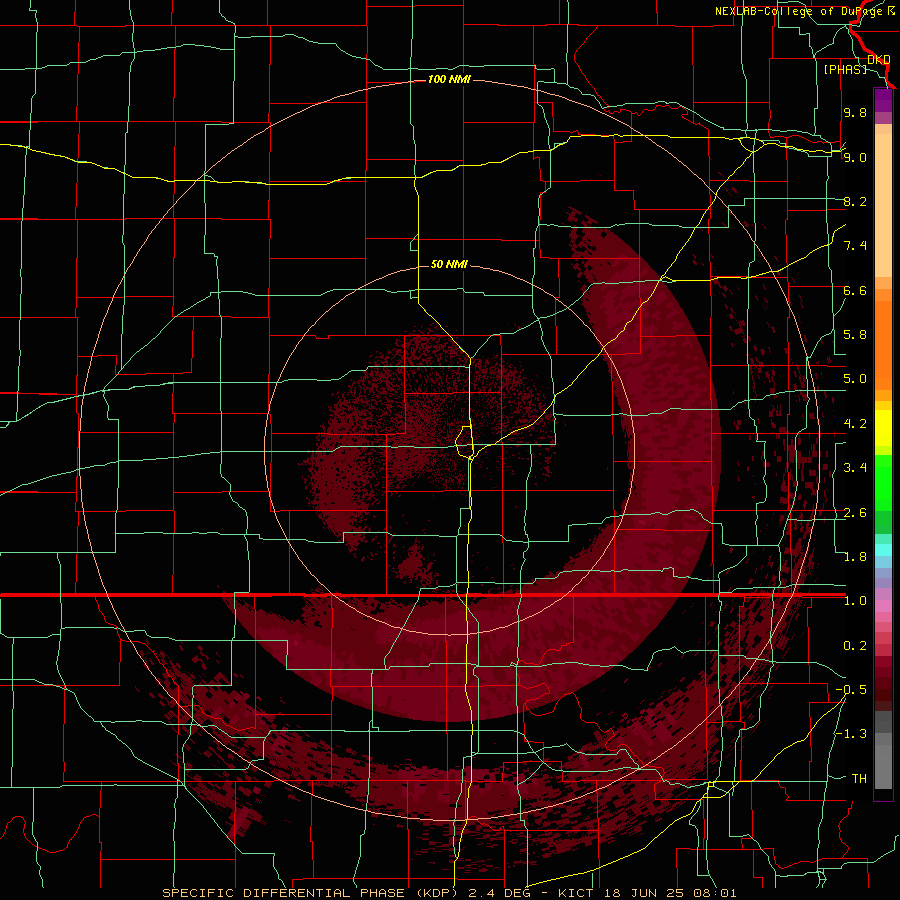Click the 100 NMI range ring label
The image size is (900, 900).
point(449,79)
